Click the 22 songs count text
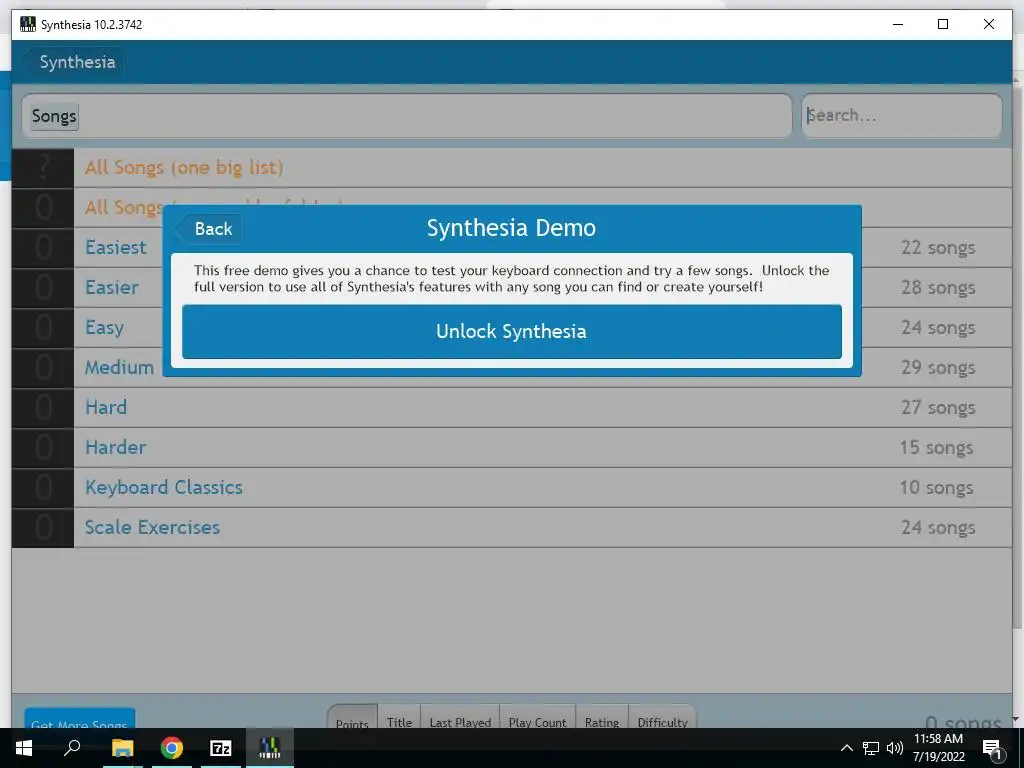This screenshot has height=768, width=1024. (x=938, y=248)
